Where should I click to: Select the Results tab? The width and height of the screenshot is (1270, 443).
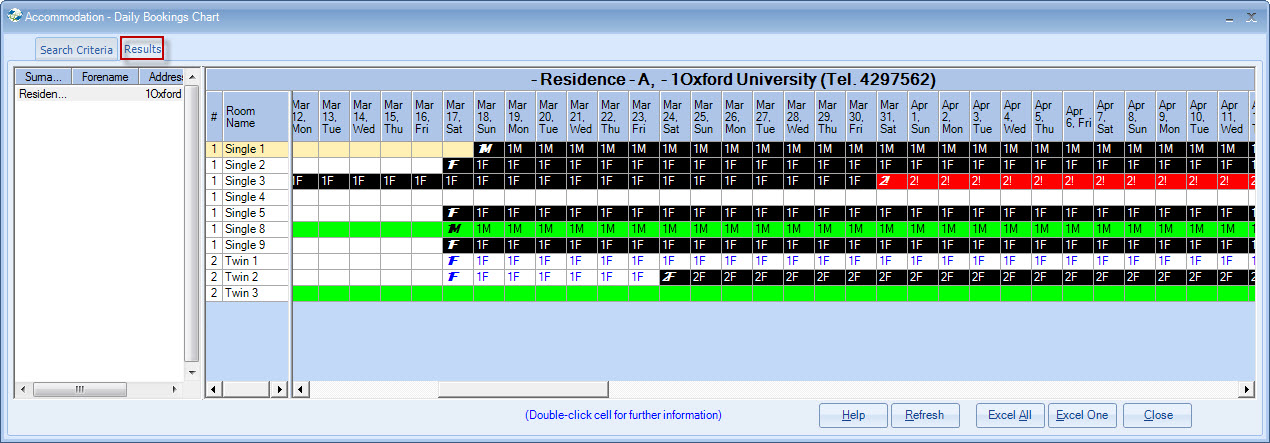pos(142,49)
